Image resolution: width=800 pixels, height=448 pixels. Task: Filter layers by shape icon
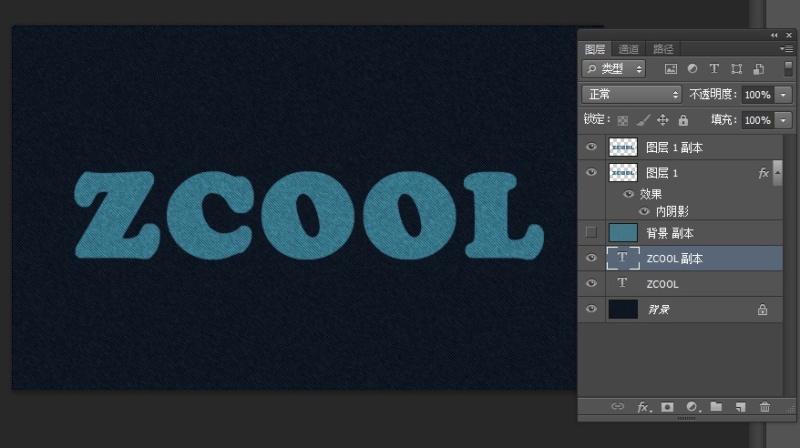click(736, 69)
